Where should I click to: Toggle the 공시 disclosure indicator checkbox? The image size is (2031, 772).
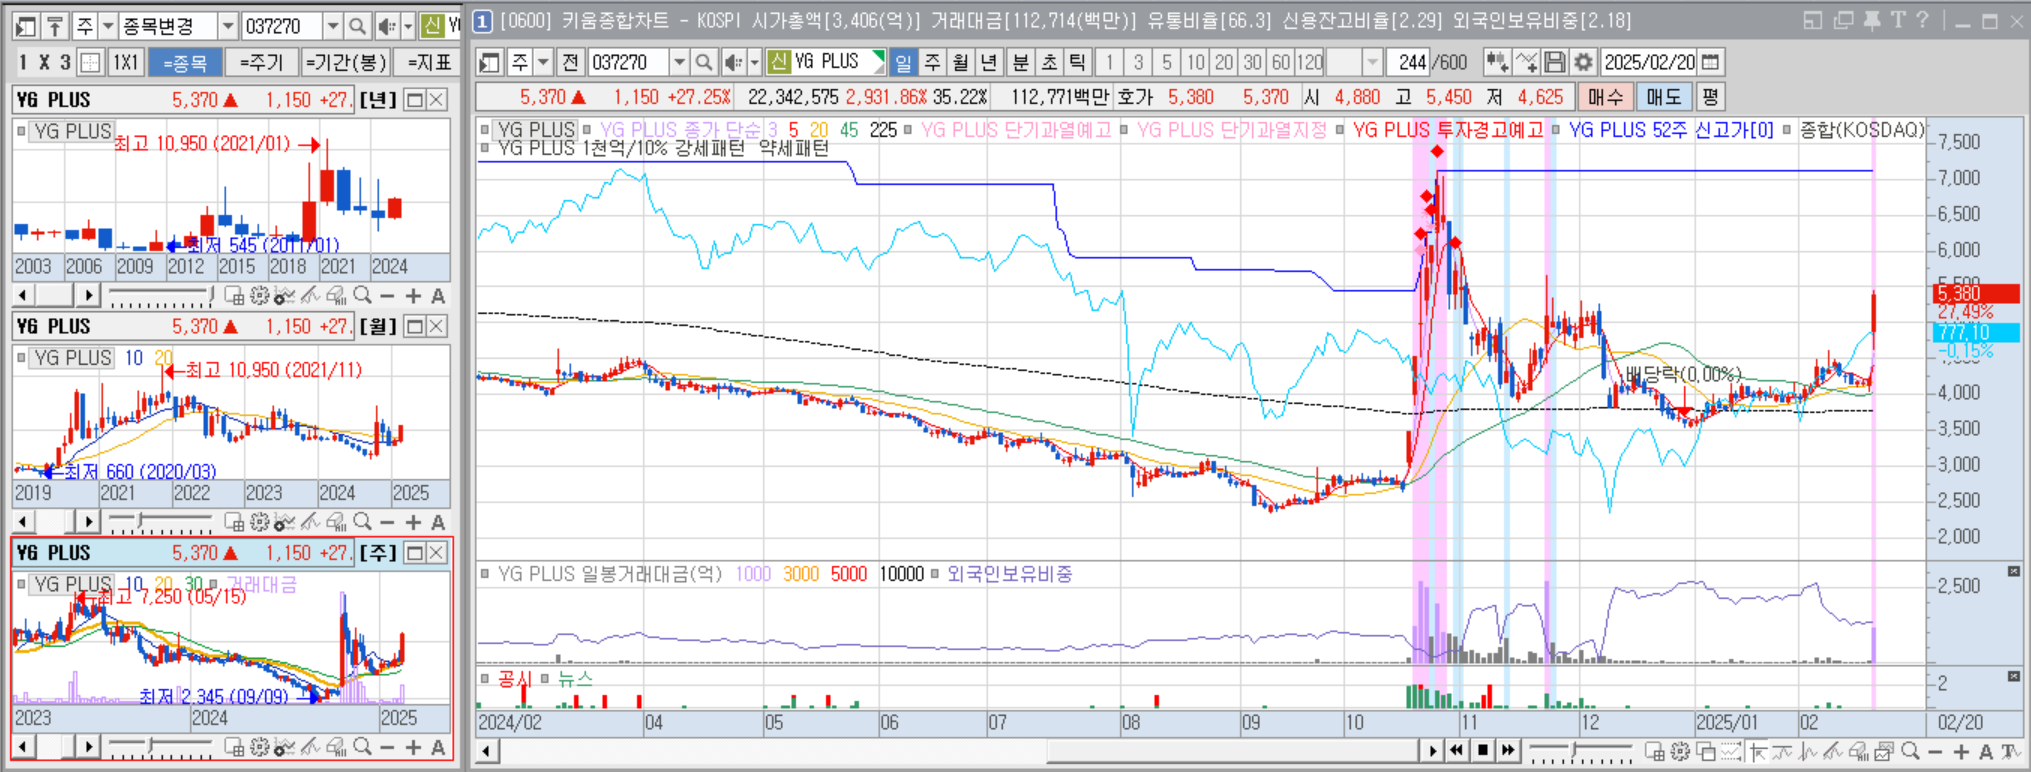click(x=485, y=678)
